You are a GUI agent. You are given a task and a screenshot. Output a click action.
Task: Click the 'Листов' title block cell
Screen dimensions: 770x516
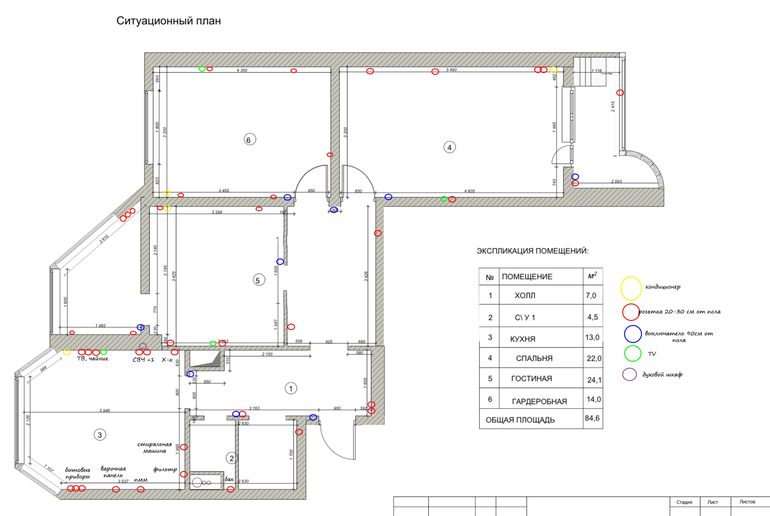747,501
